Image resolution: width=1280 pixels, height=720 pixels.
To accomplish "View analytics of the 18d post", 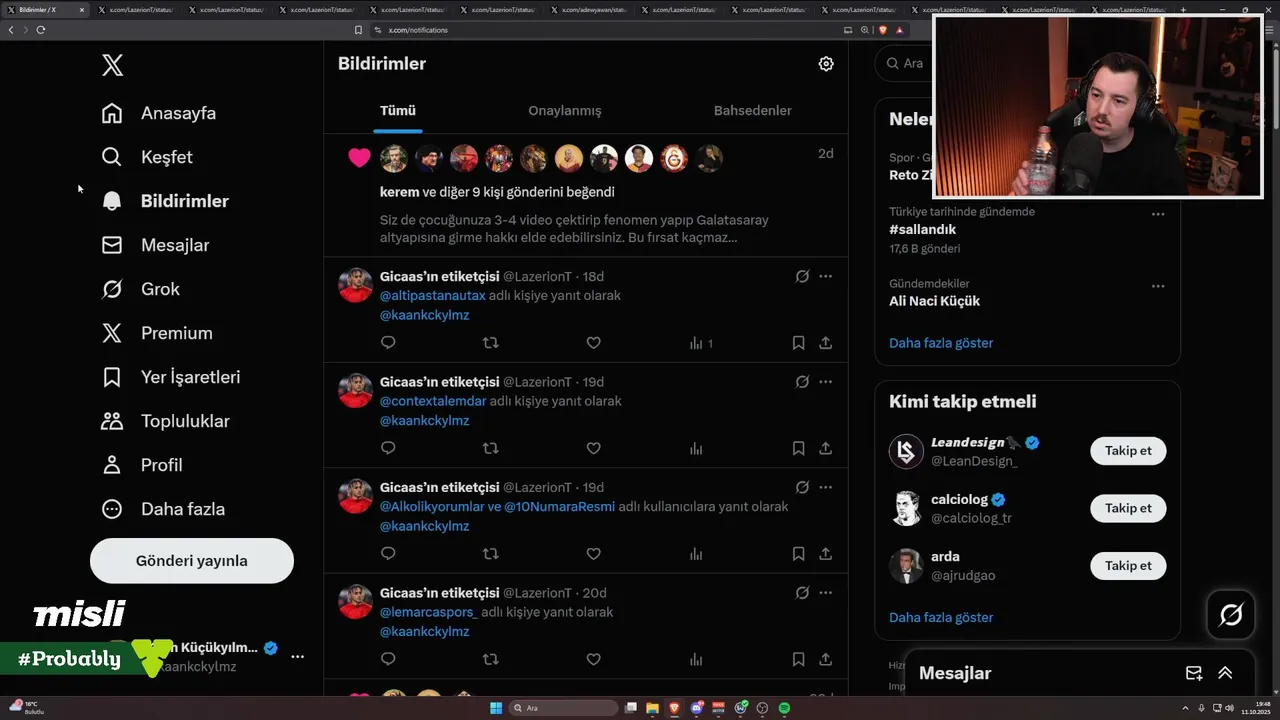I will 701,343.
